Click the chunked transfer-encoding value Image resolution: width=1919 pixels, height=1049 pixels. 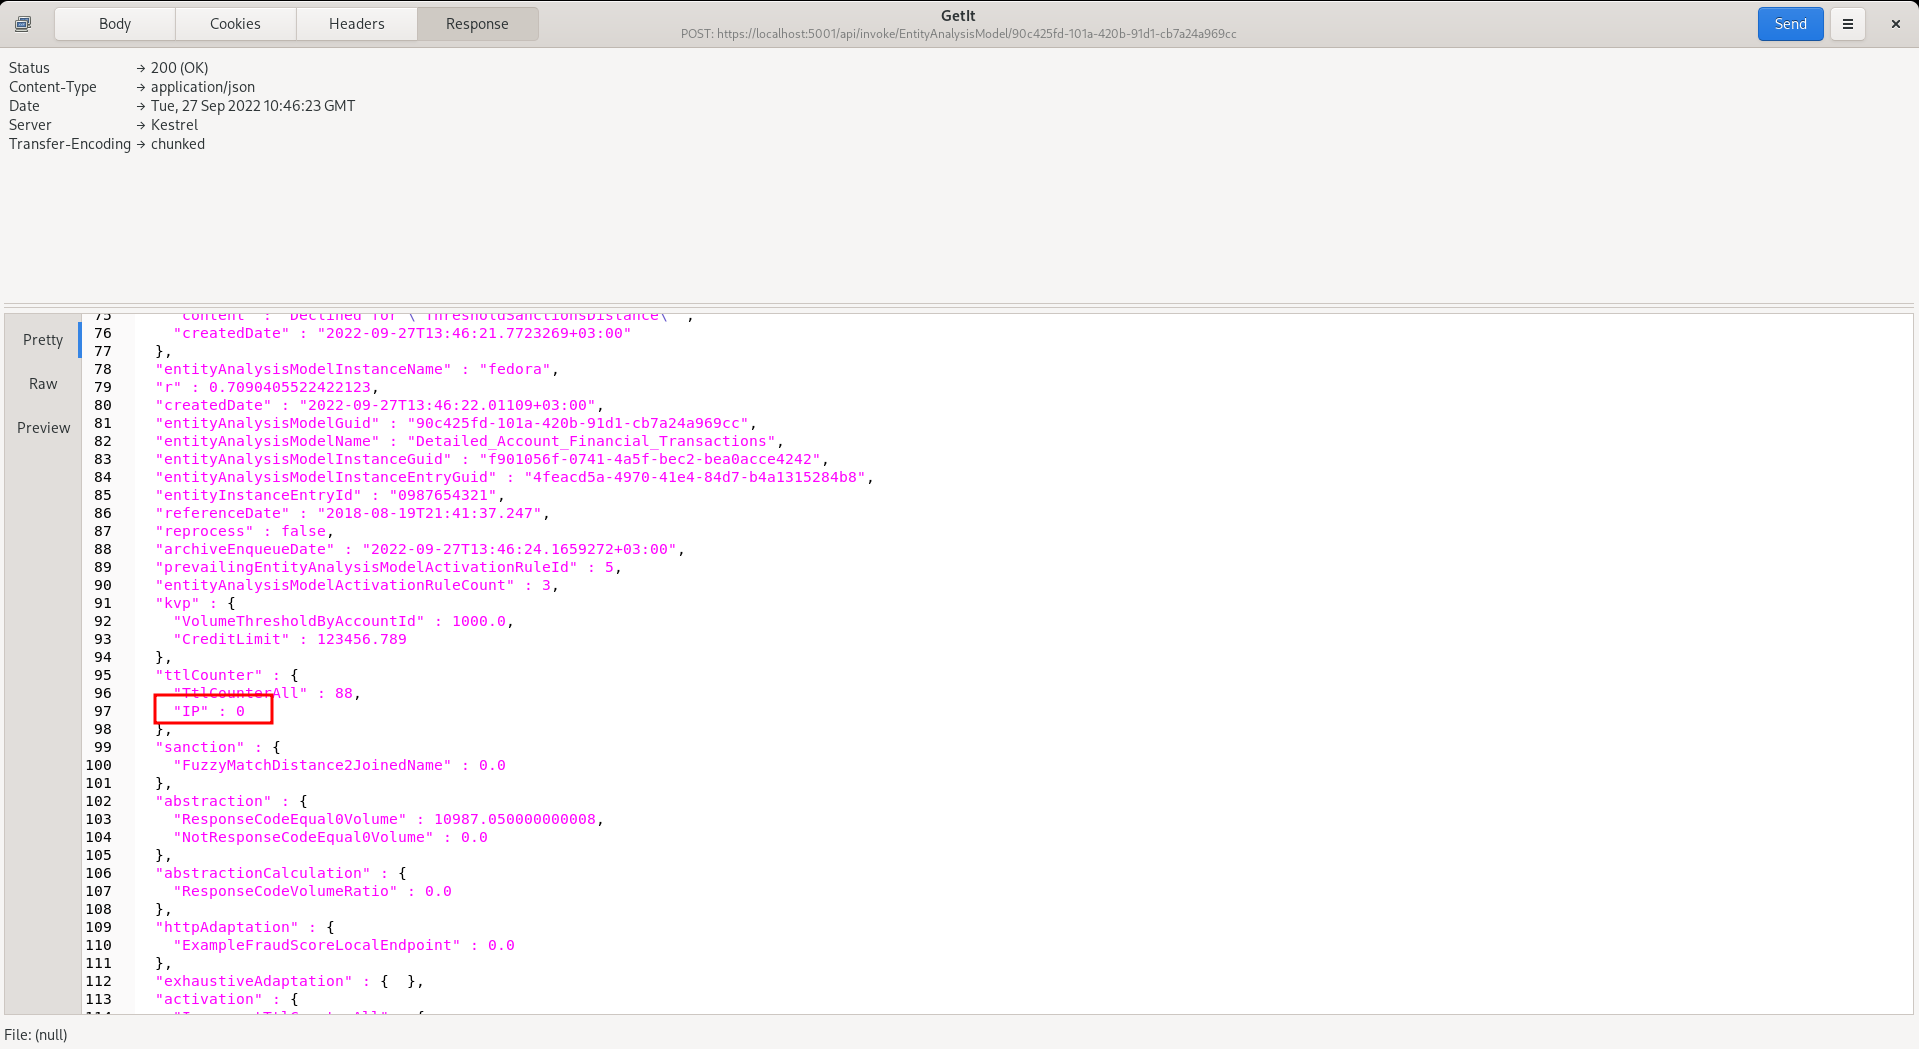point(178,144)
